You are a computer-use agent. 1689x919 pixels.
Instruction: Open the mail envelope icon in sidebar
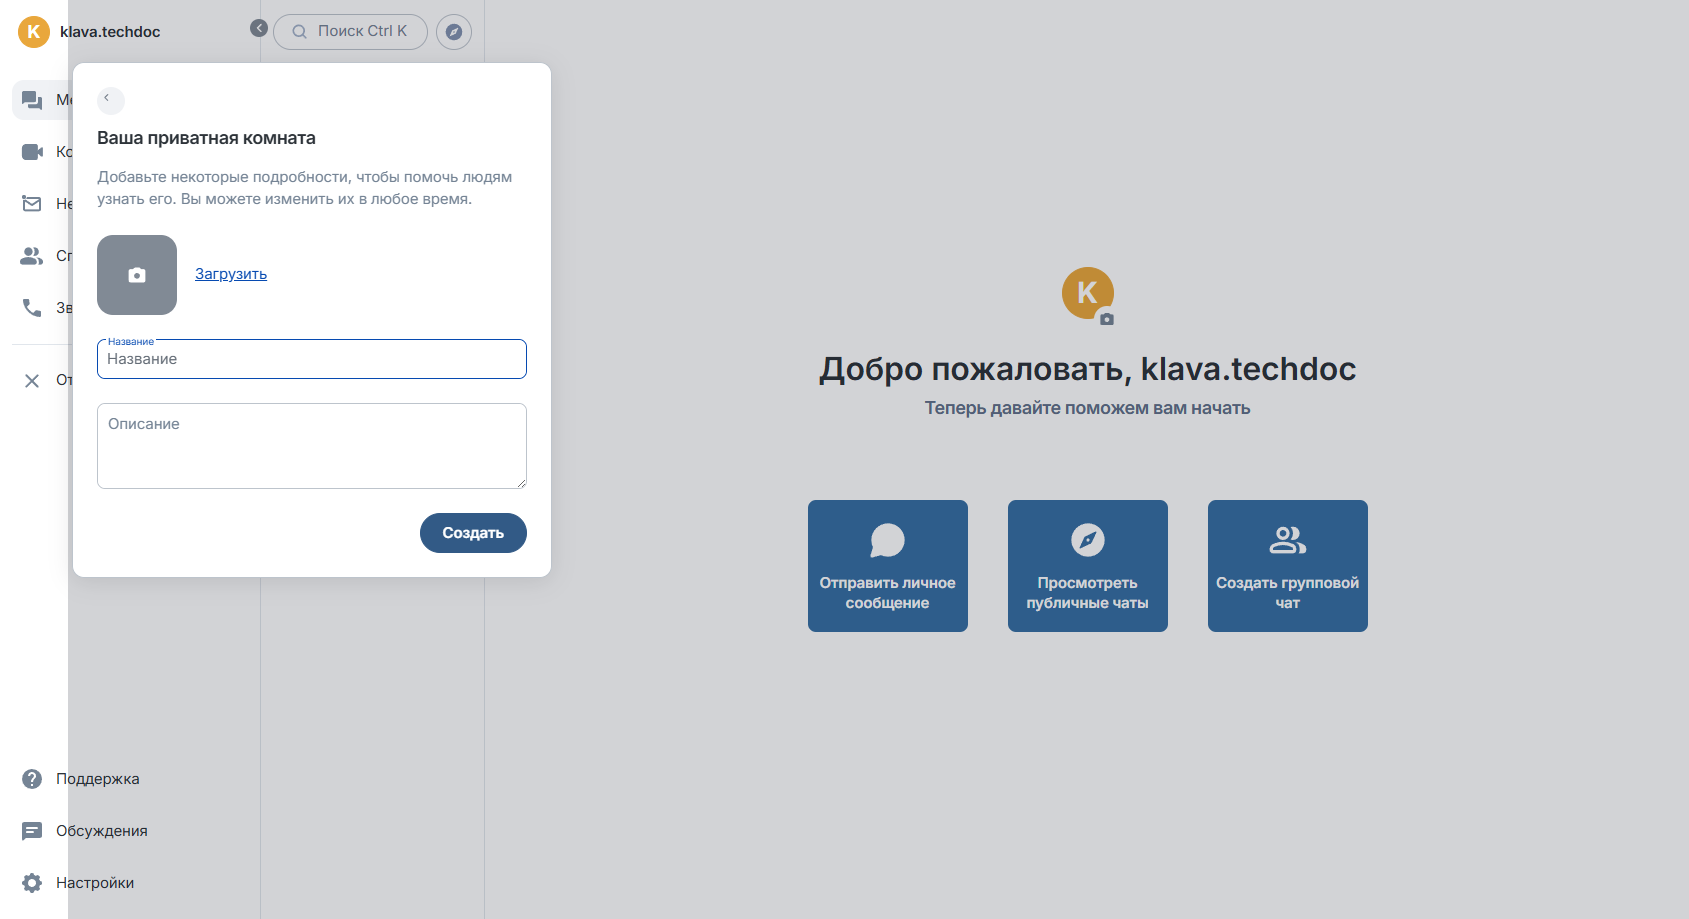[32, 204]
